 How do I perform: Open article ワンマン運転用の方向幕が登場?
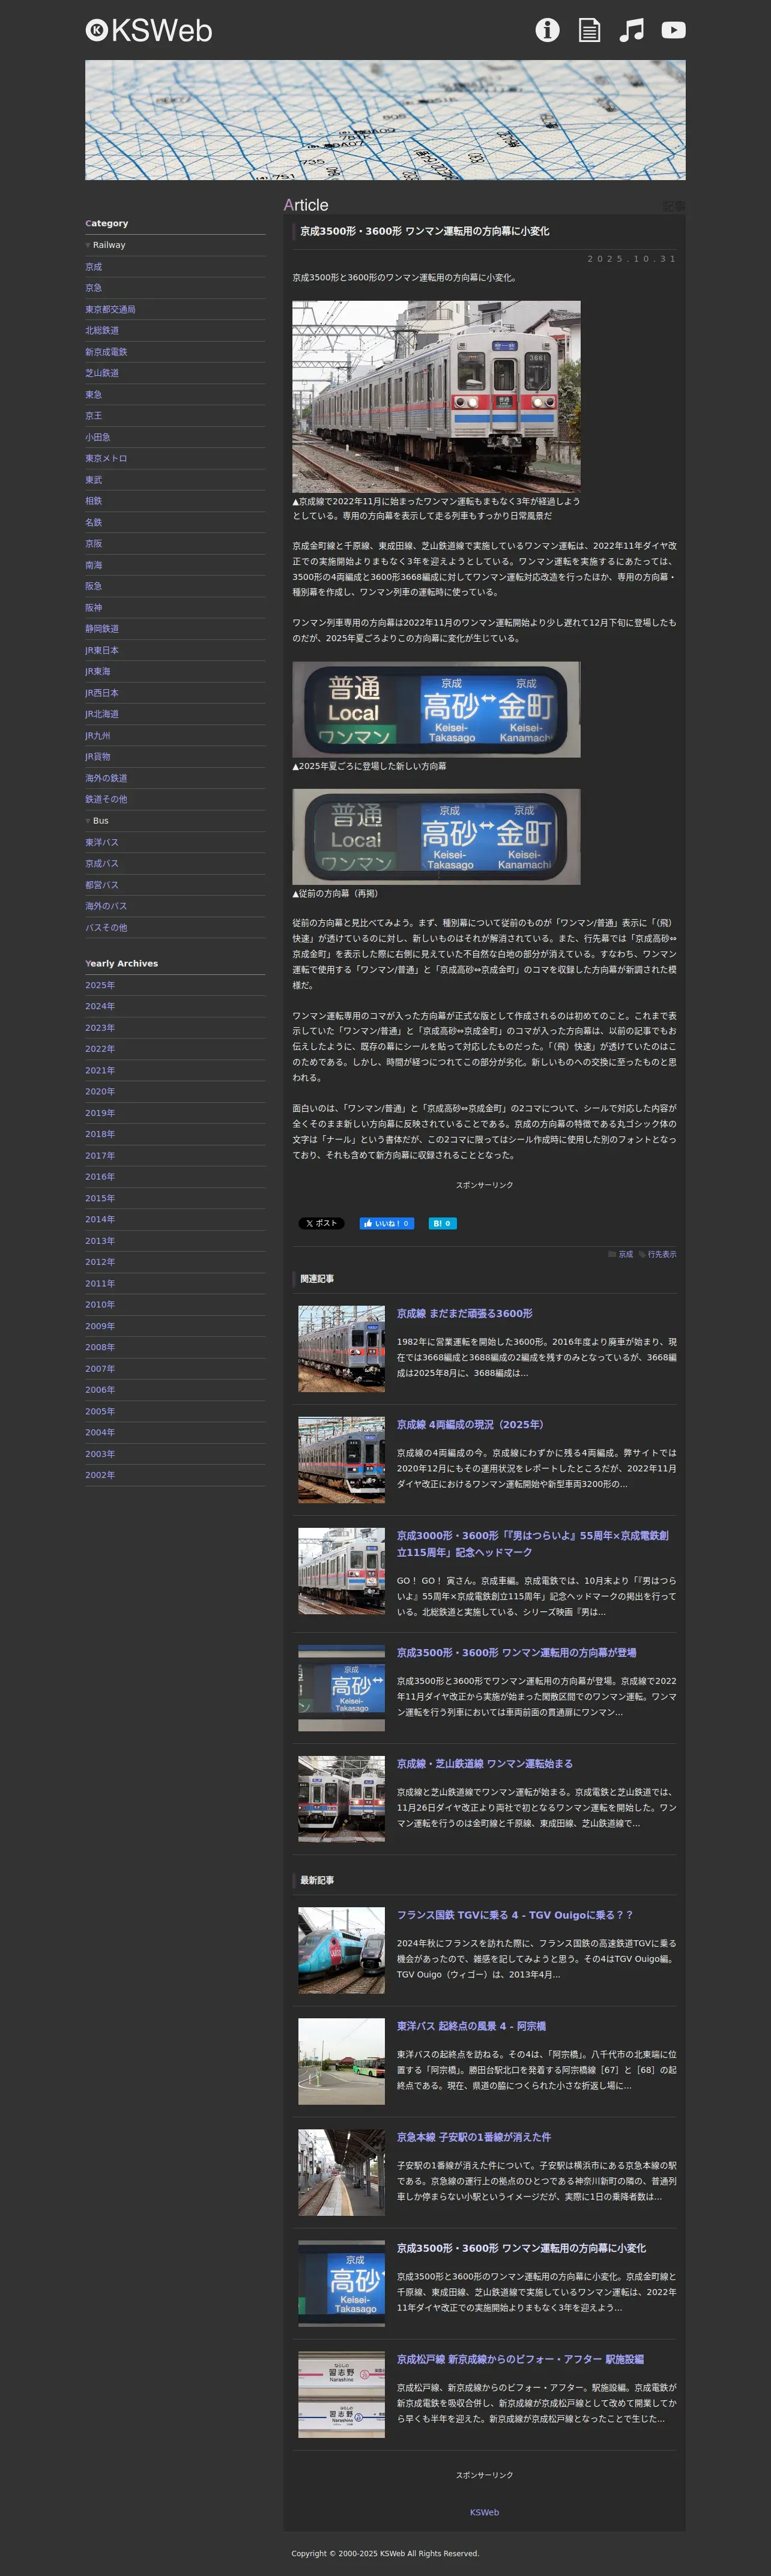coord(516,1652)
